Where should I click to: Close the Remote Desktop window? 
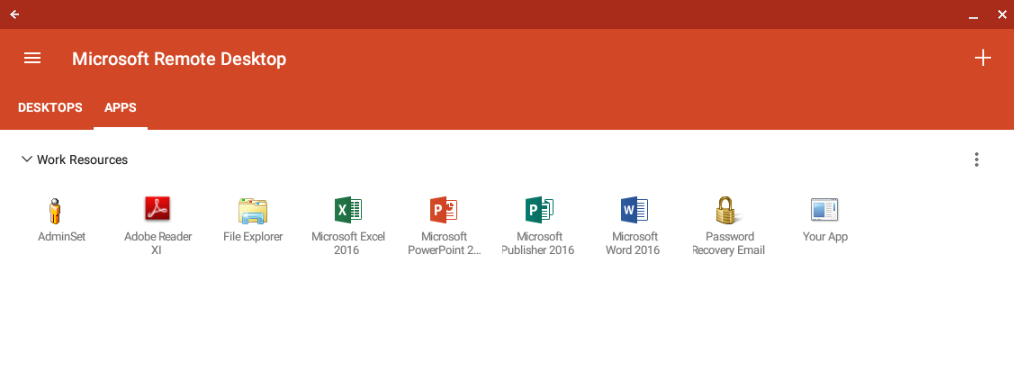[x=1002, y=14]
